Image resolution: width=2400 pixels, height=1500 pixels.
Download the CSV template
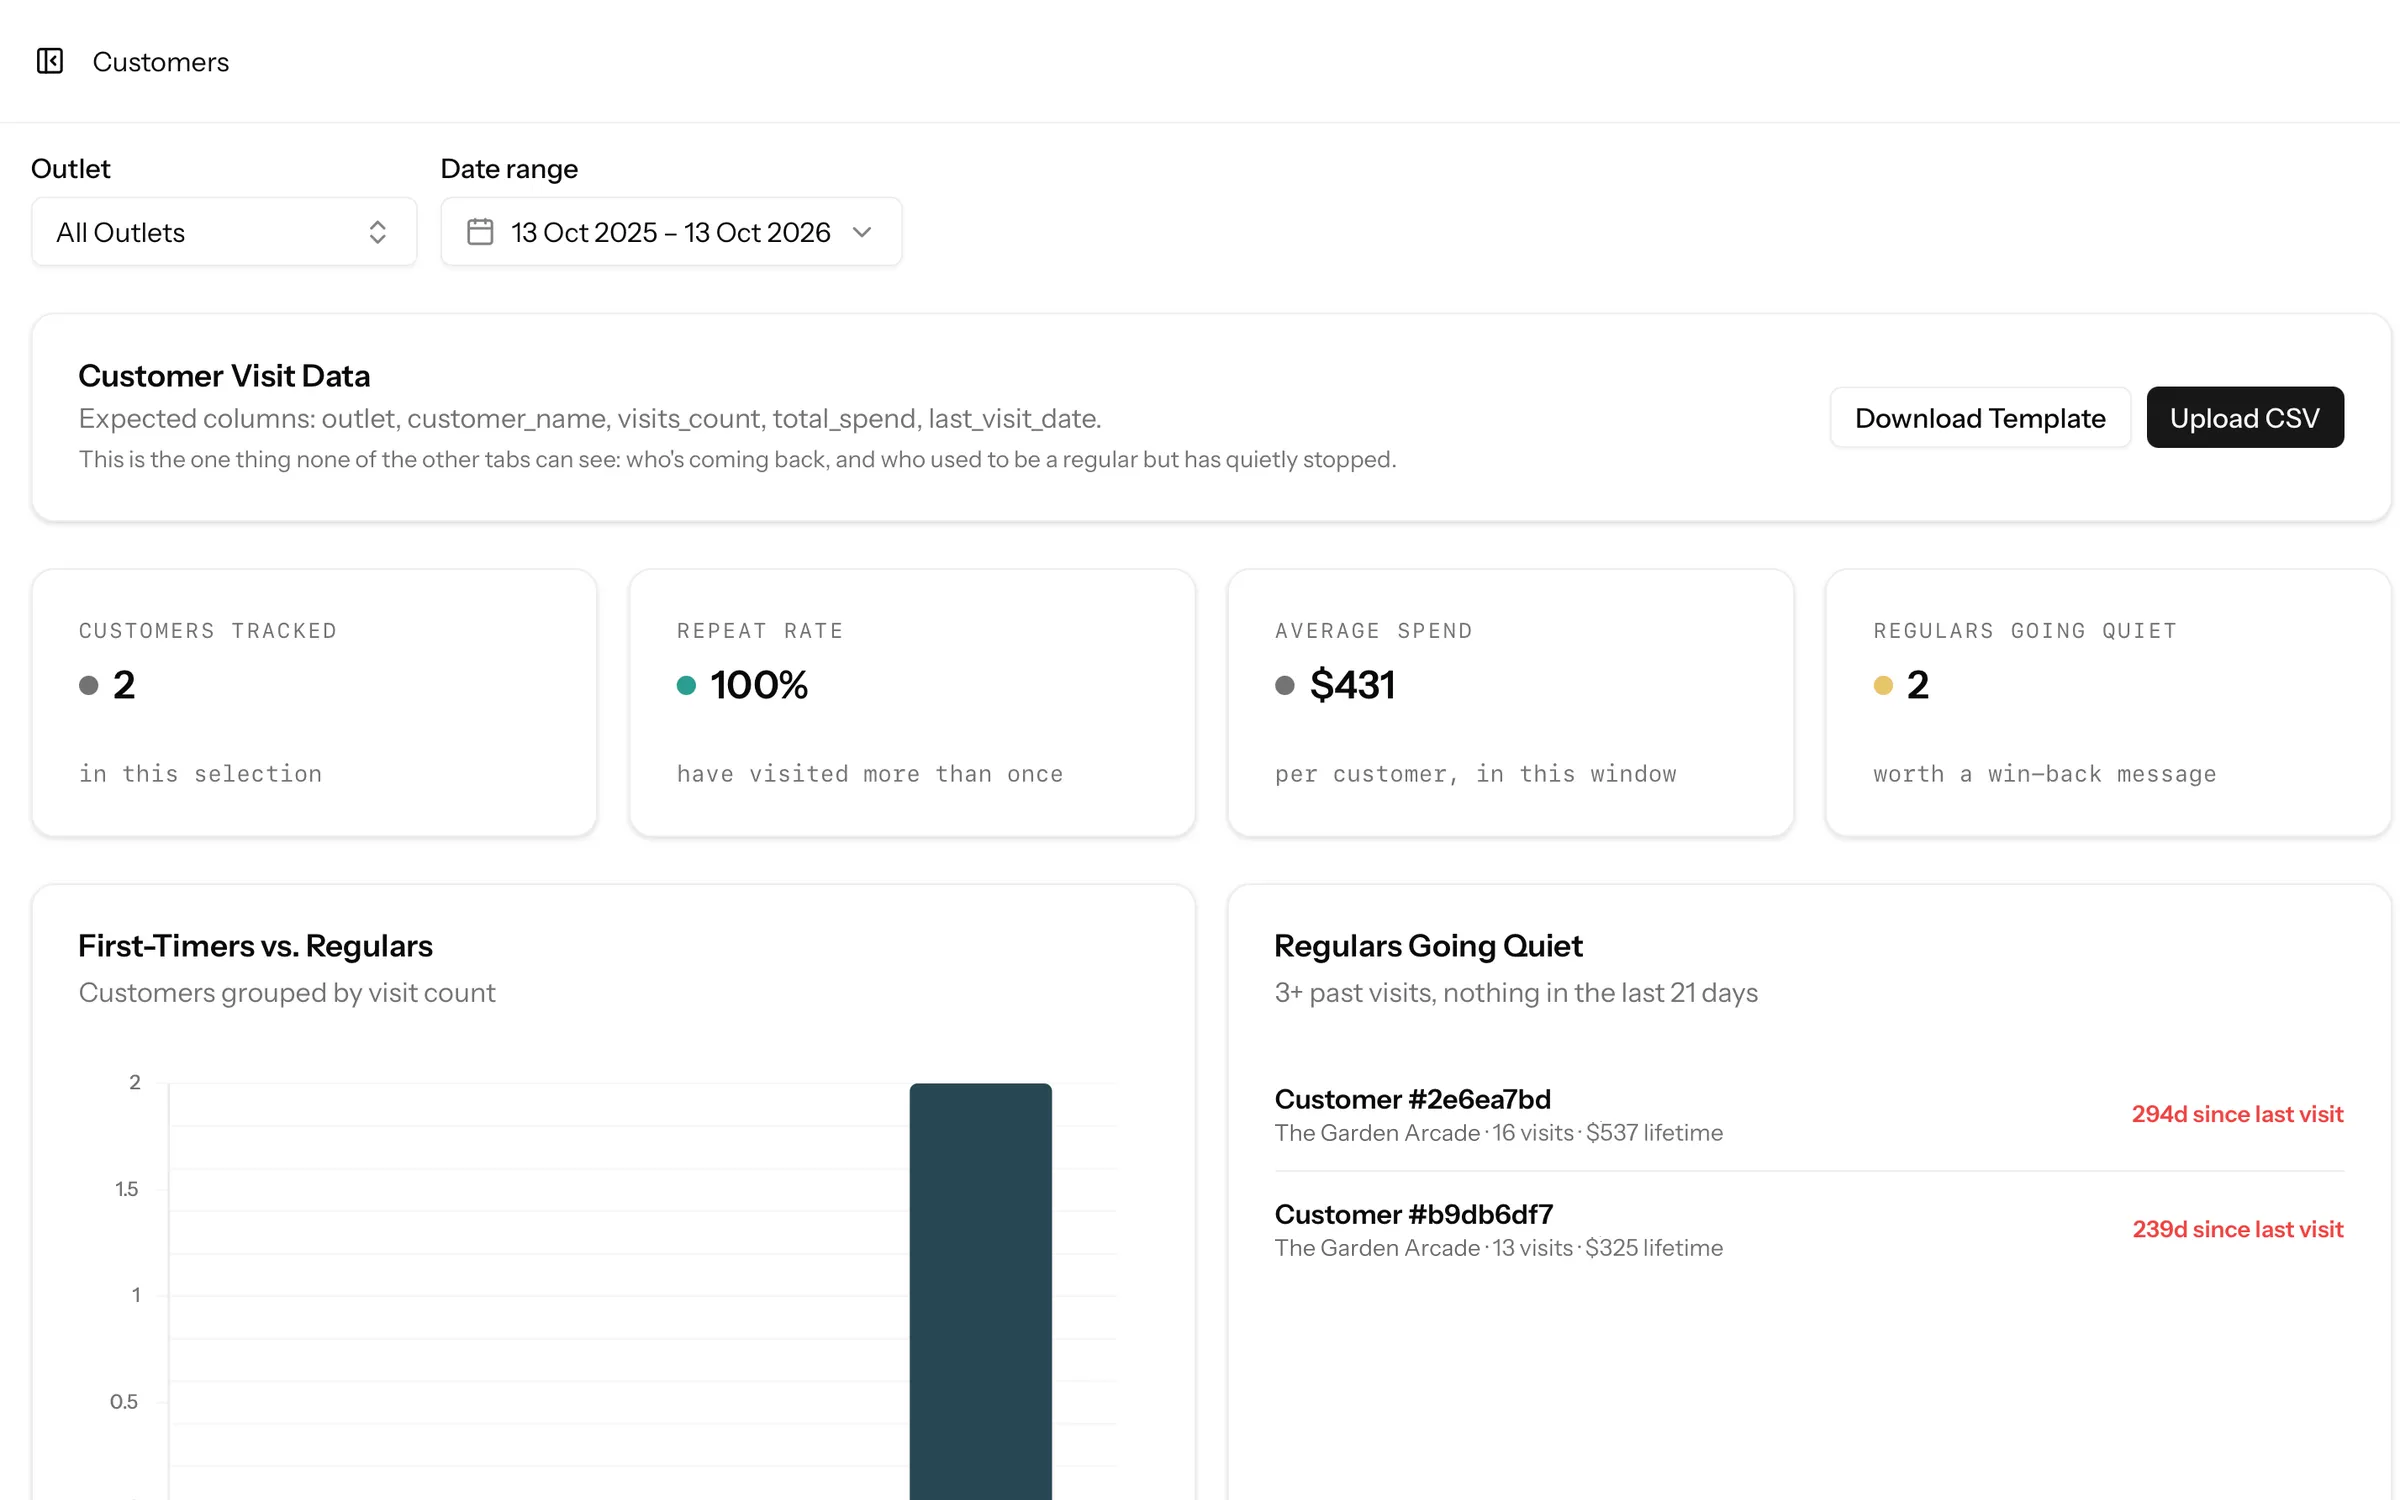pos(1980,417)
